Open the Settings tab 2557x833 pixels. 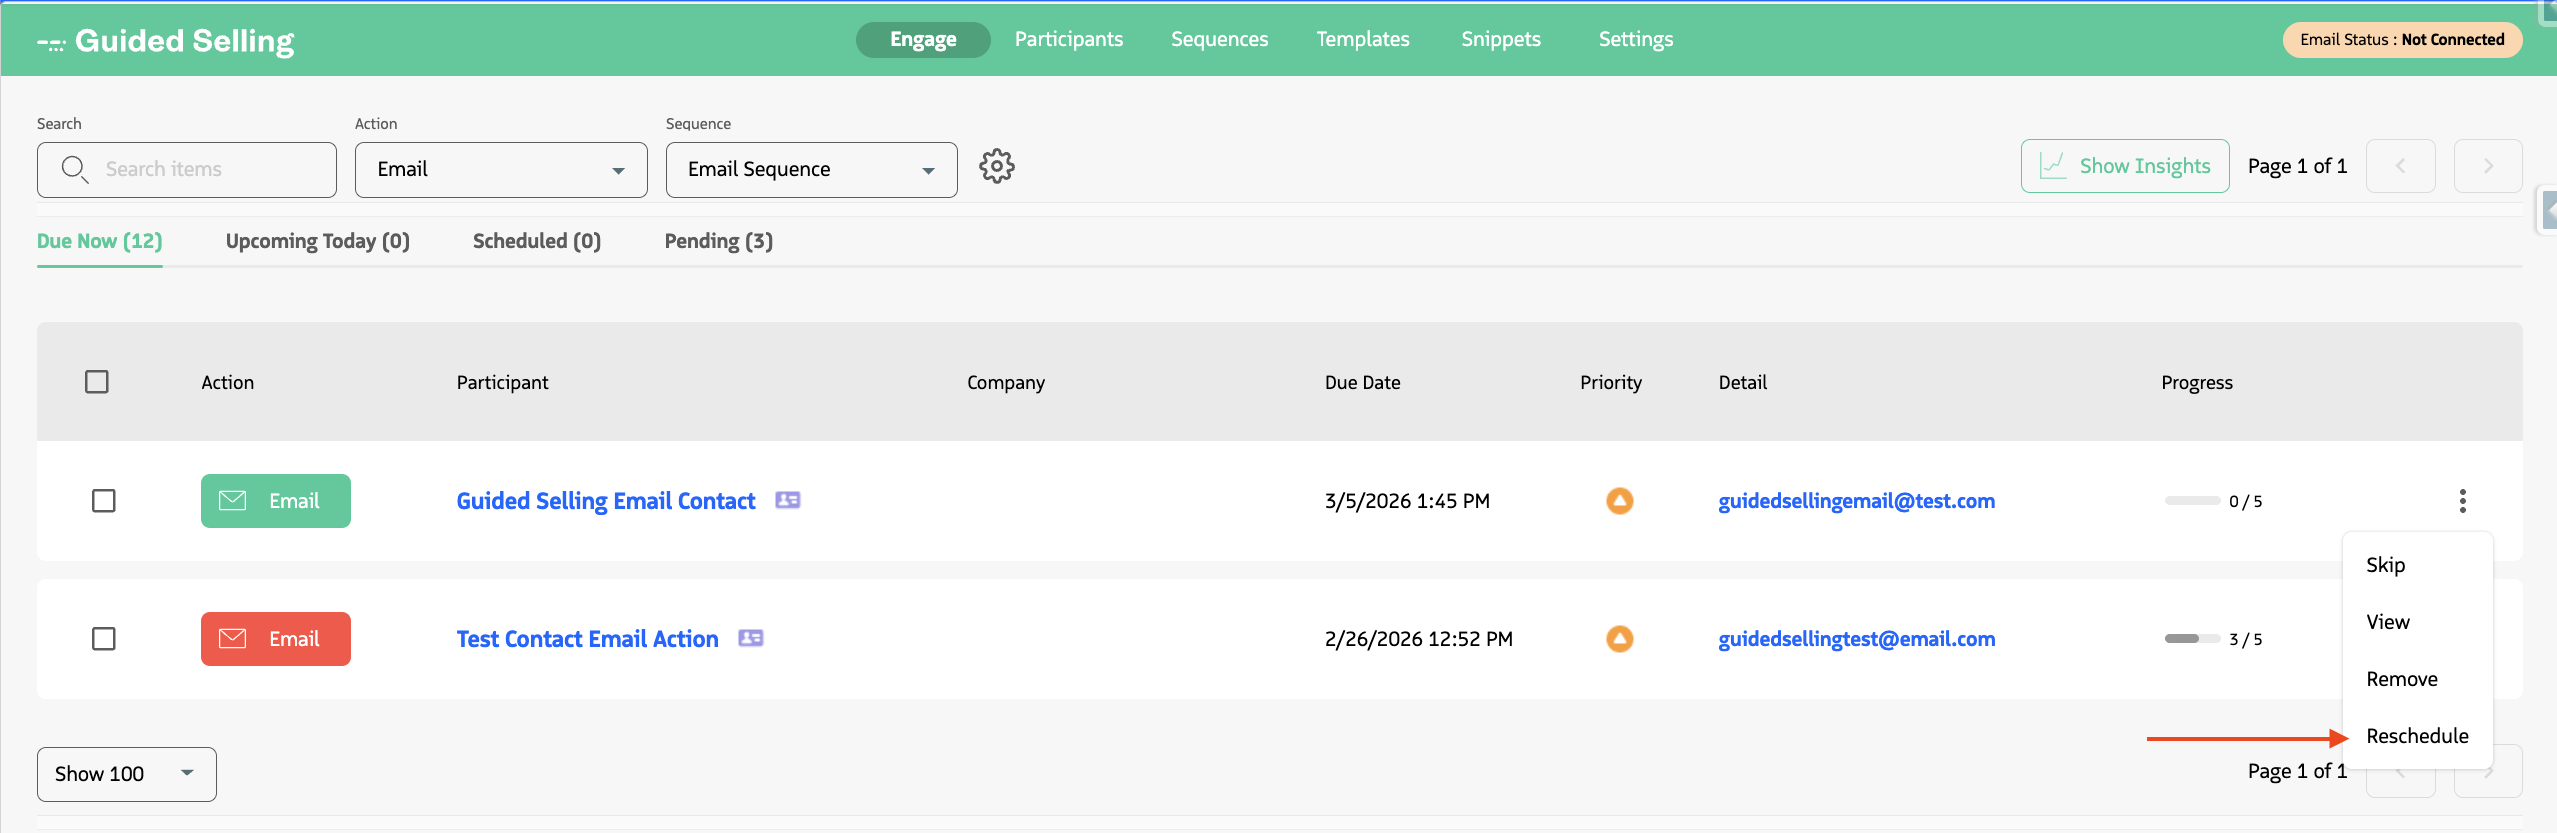1635,39
